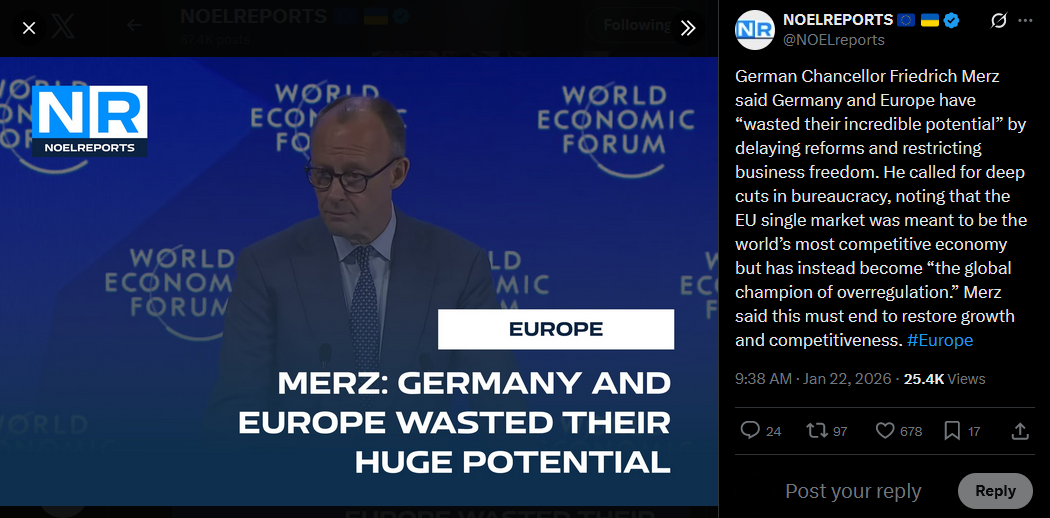Click the blue verified badge
Viewport: 1050px width, 518px height.
click(952, 21)
